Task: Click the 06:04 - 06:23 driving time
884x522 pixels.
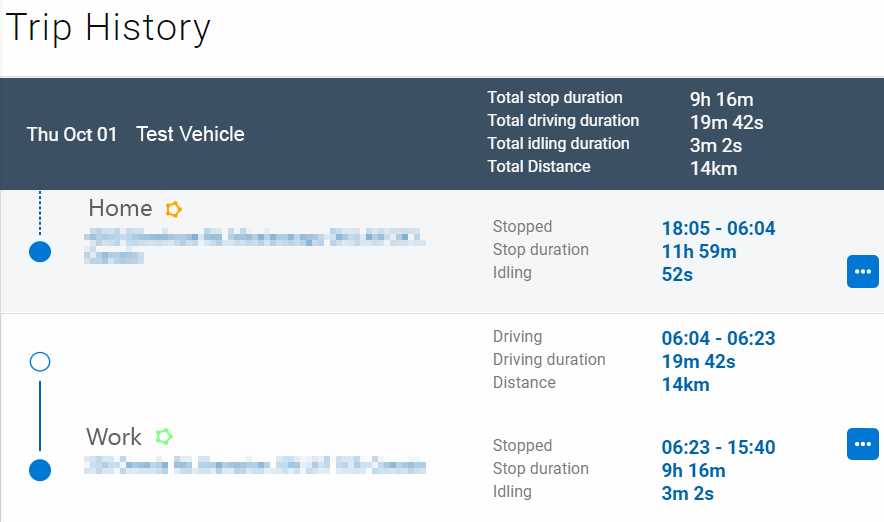Action: (x=718, y=339)
